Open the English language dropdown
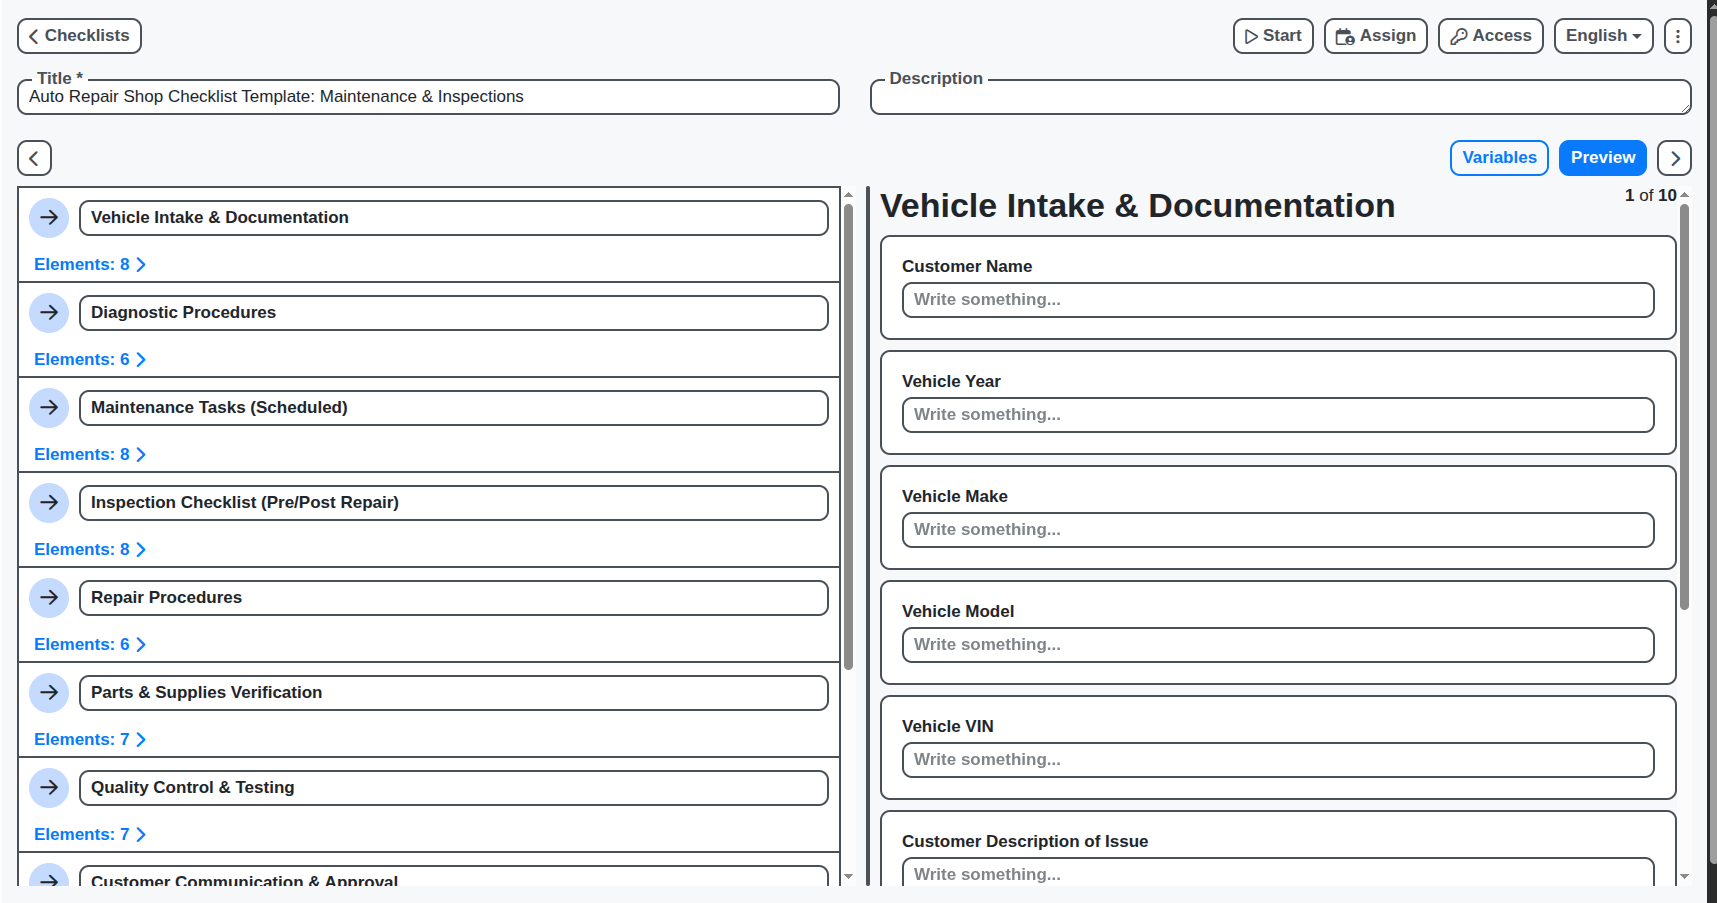1717x903 pixels. [1603, 36]
